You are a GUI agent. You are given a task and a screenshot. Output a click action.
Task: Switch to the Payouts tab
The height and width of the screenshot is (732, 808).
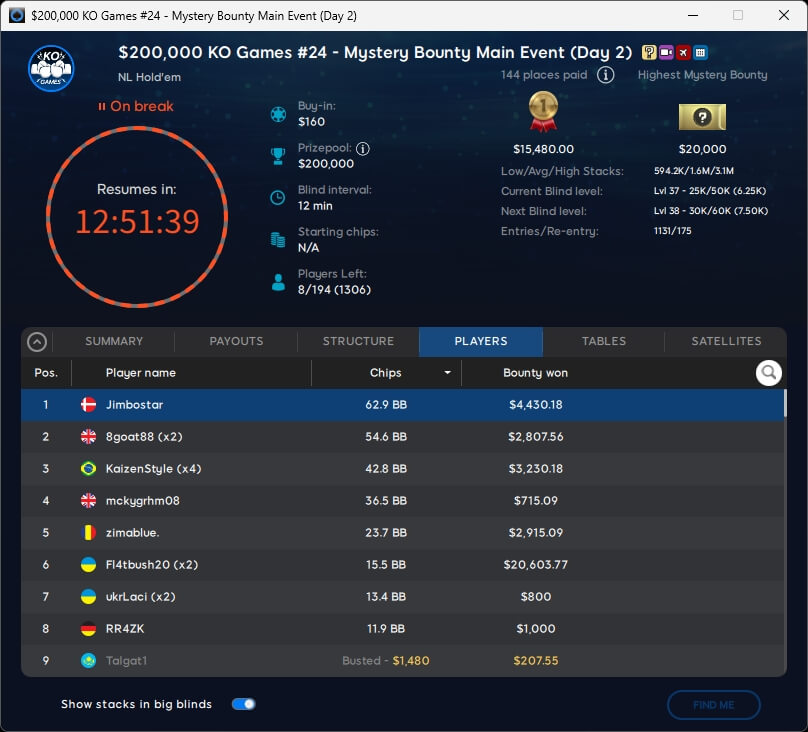tap(236, 341)
